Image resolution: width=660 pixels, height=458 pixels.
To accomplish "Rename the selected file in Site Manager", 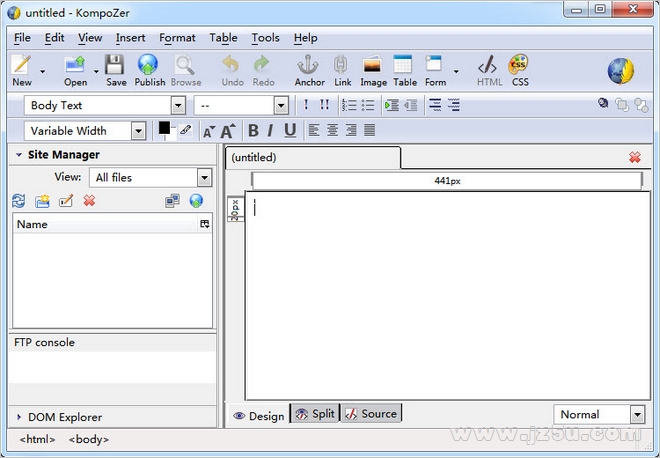I will [66, 201].
